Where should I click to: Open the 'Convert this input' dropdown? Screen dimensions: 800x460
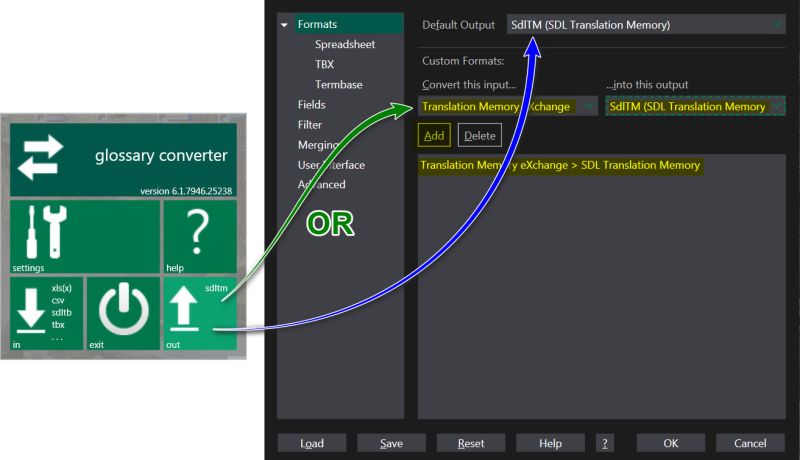coord(508,106)
